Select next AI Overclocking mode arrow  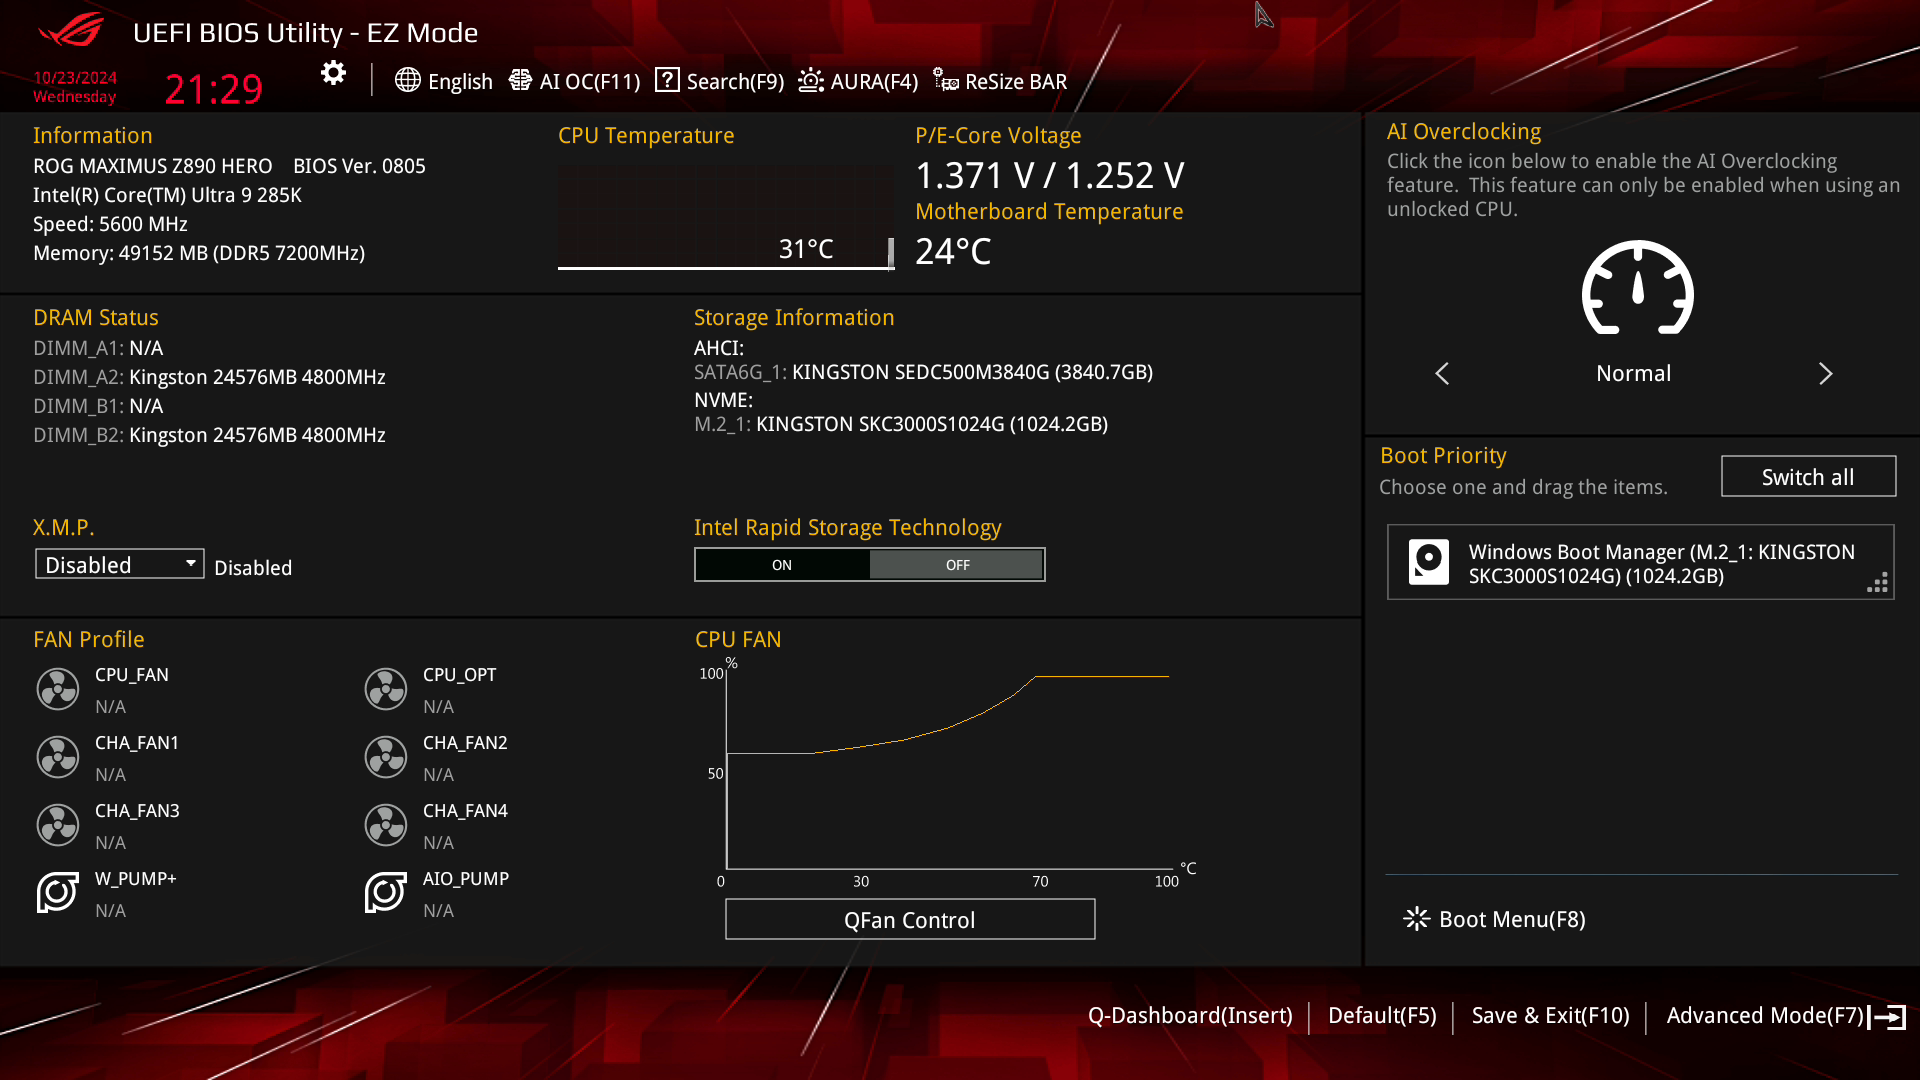coord(1825,374)
